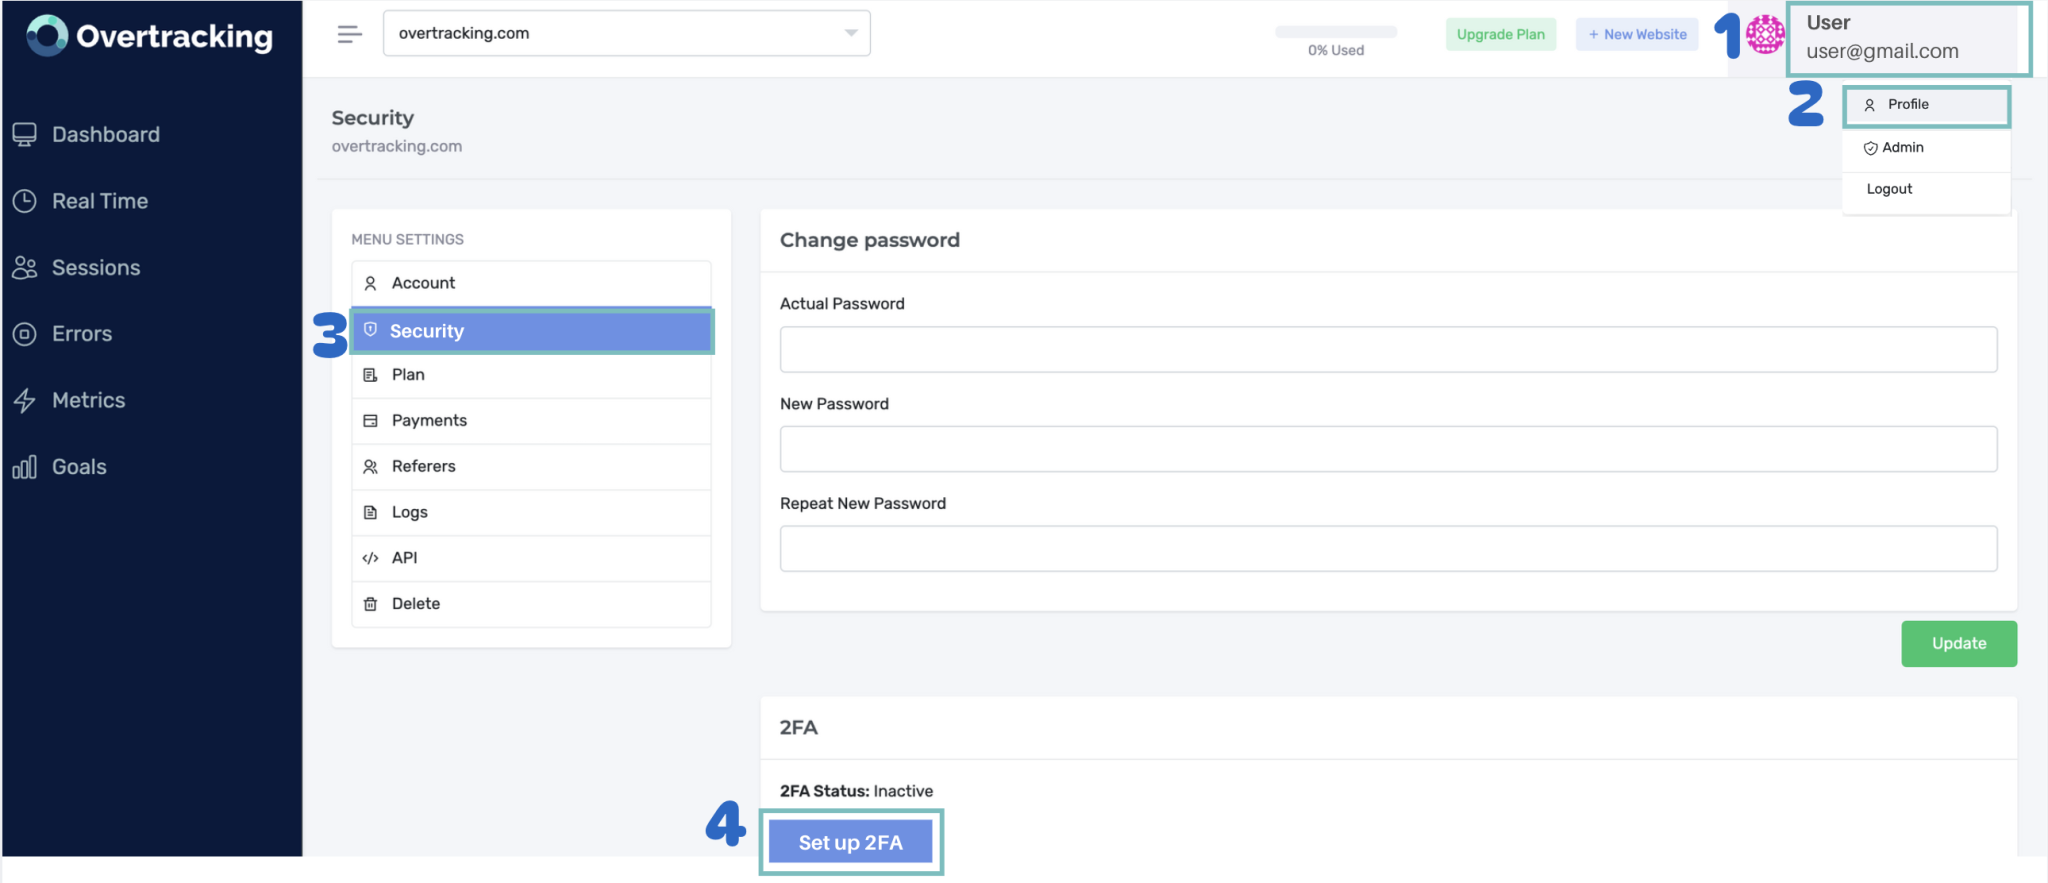Click the Plan document icon

370,375
